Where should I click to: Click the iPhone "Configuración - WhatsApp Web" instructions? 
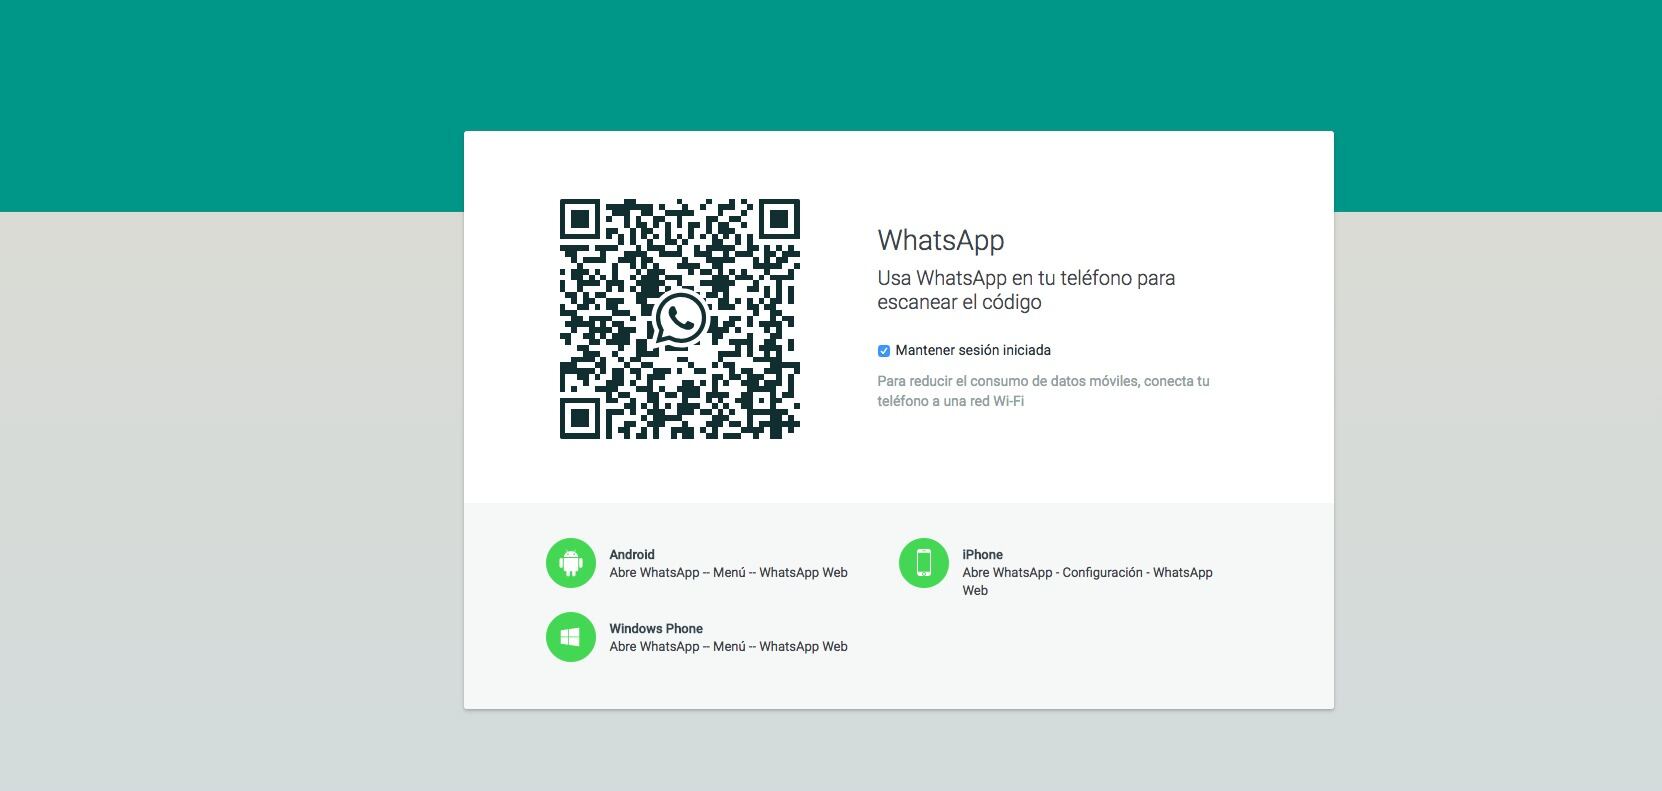point(1087,573)
